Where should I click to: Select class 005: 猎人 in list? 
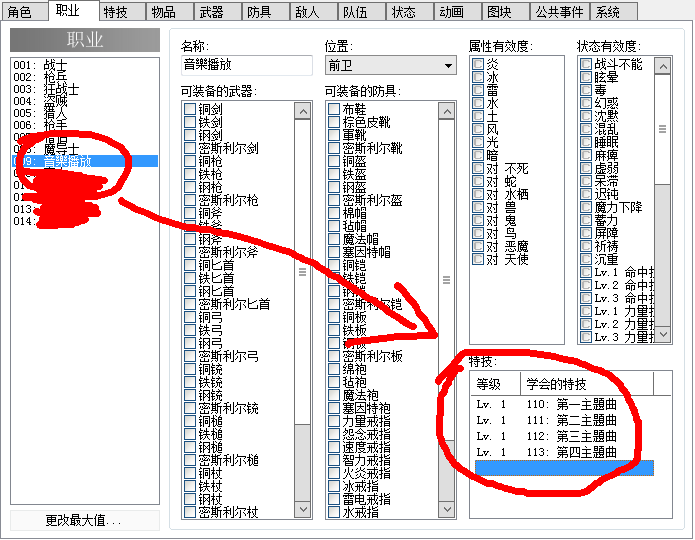[x=85, y=113]
